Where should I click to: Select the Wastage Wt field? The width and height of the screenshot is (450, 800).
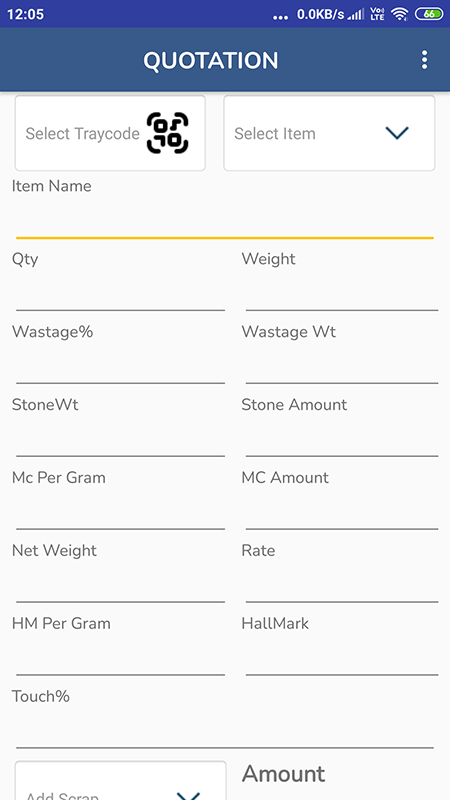(x=342, y=364)
